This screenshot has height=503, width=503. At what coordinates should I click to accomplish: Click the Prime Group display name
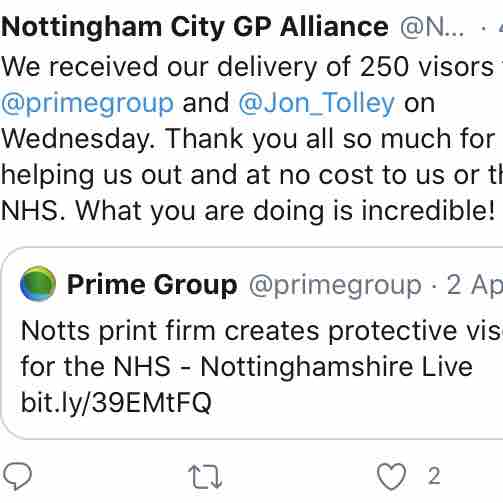pos(152,284)
